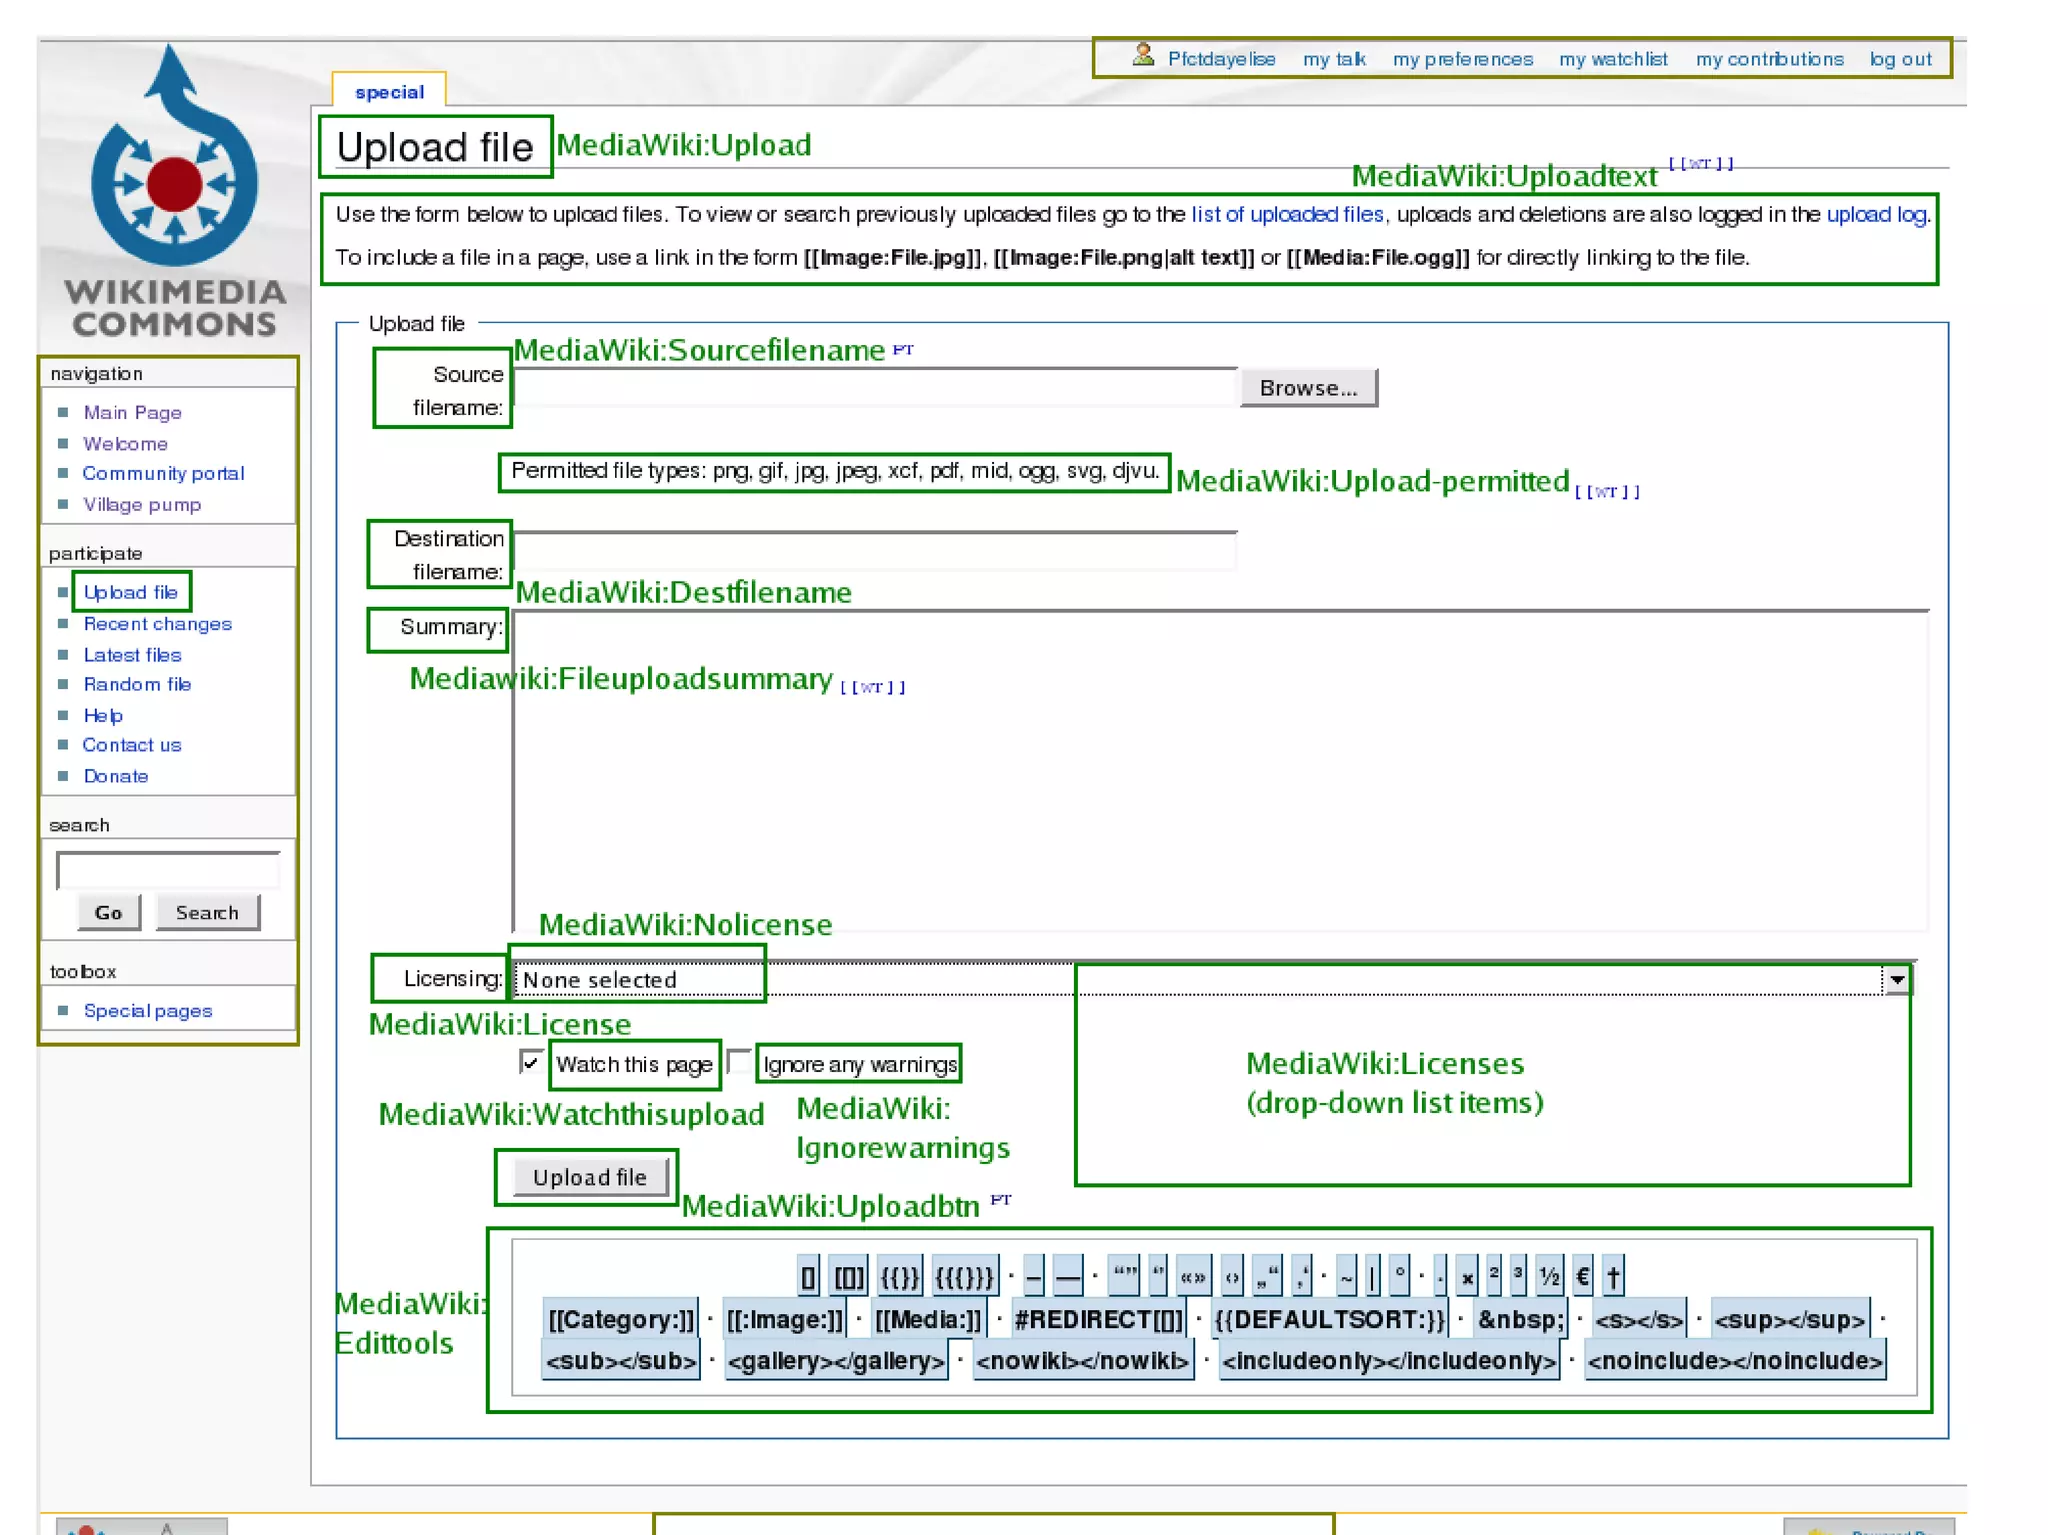Insert the <nowiki></nowiki> tag tool
The width and height of the screenshot is (2048, 1535).
tap(1082, 1361)
